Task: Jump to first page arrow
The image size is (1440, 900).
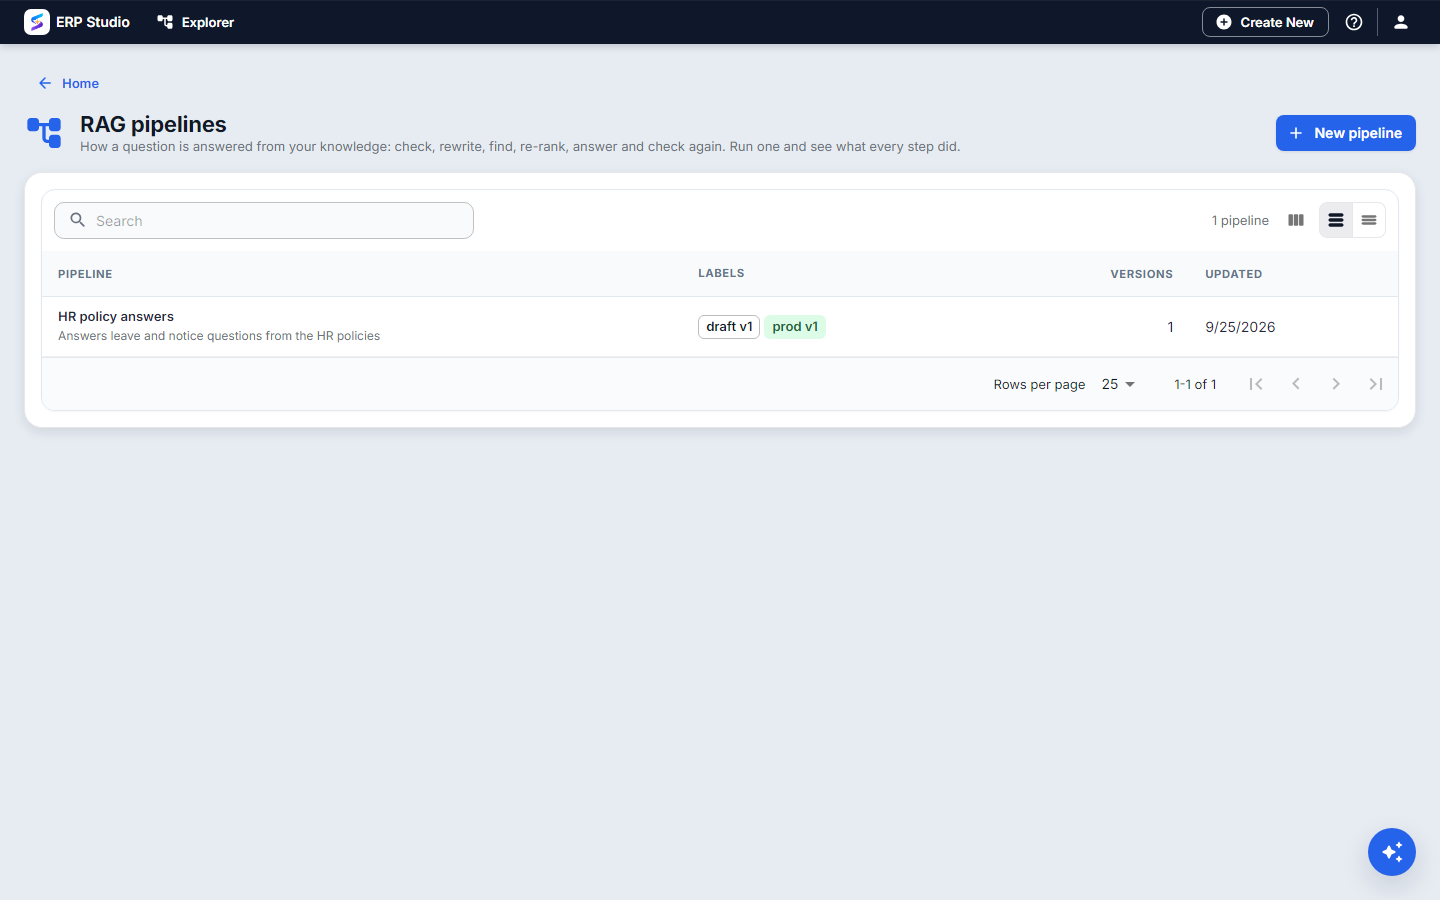Action: point(1256,384)
